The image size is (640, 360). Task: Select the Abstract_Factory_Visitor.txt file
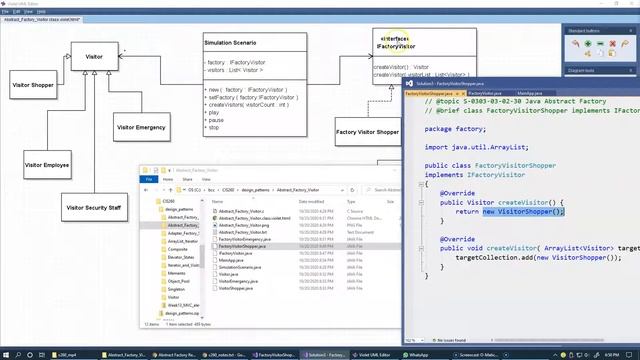(x=242, y=232)
